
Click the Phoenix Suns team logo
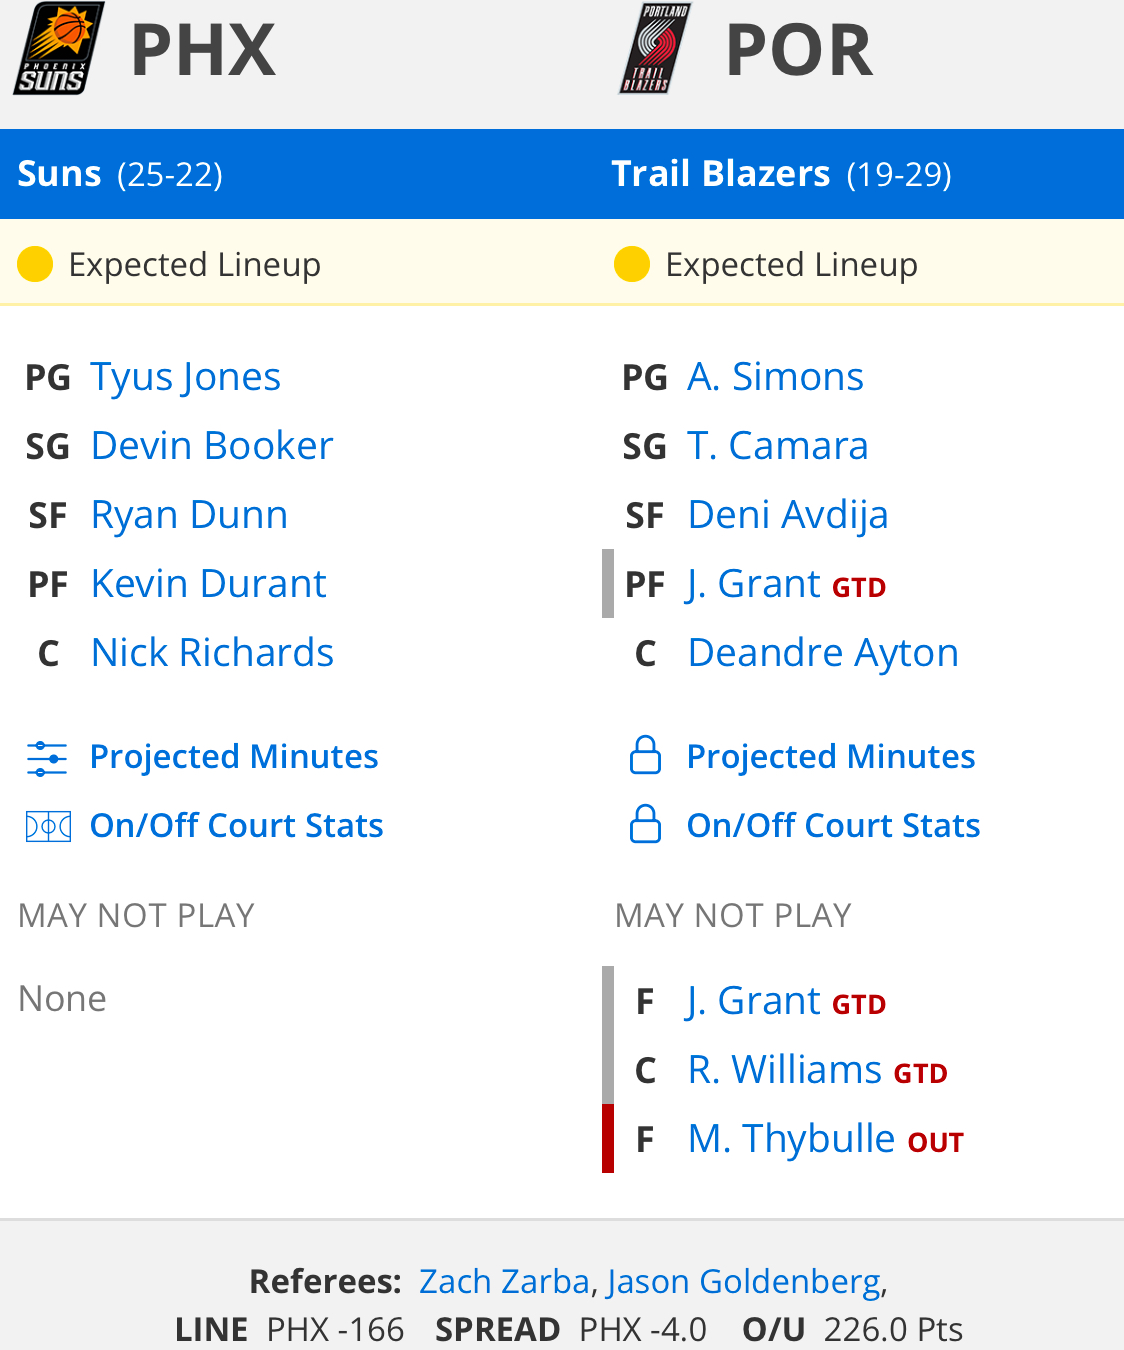pyautogui.click(x=58, y=49)
